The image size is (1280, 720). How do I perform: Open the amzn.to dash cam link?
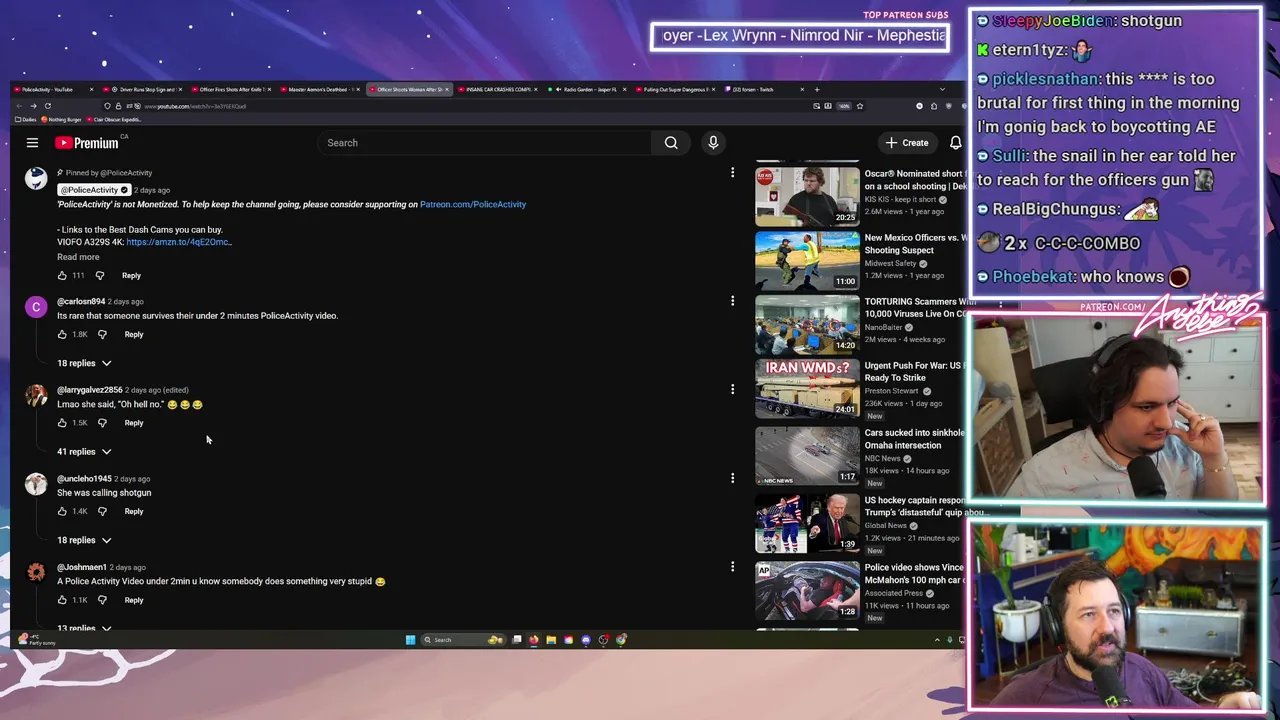point(179,242)
